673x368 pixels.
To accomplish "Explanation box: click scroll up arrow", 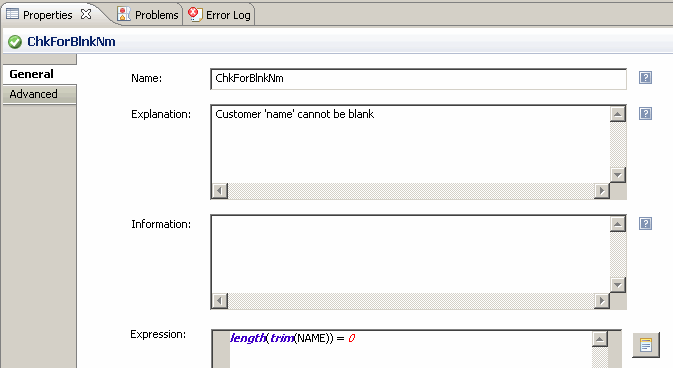I will tap(618, 114).
